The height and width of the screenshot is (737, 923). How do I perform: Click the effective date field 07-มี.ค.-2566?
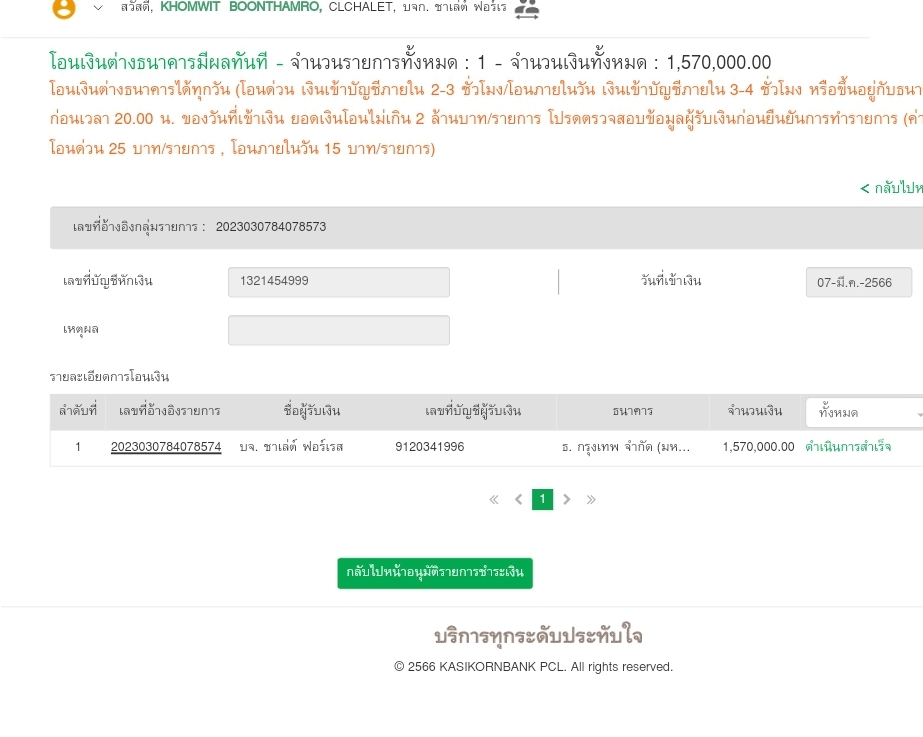point(858,282)
